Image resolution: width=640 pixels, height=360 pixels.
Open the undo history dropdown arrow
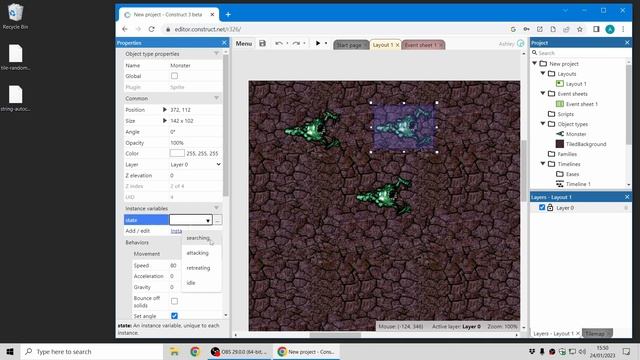pos(287,43)
